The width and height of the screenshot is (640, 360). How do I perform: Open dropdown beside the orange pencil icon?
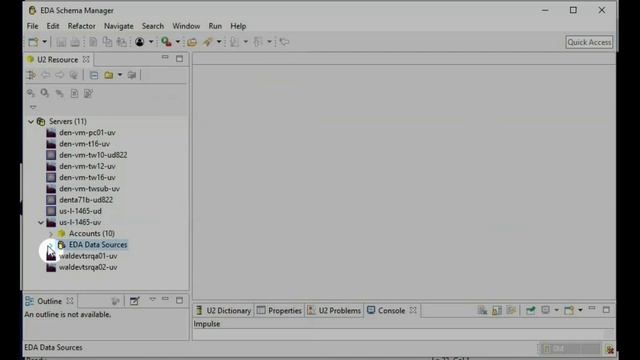pos(219,42)
